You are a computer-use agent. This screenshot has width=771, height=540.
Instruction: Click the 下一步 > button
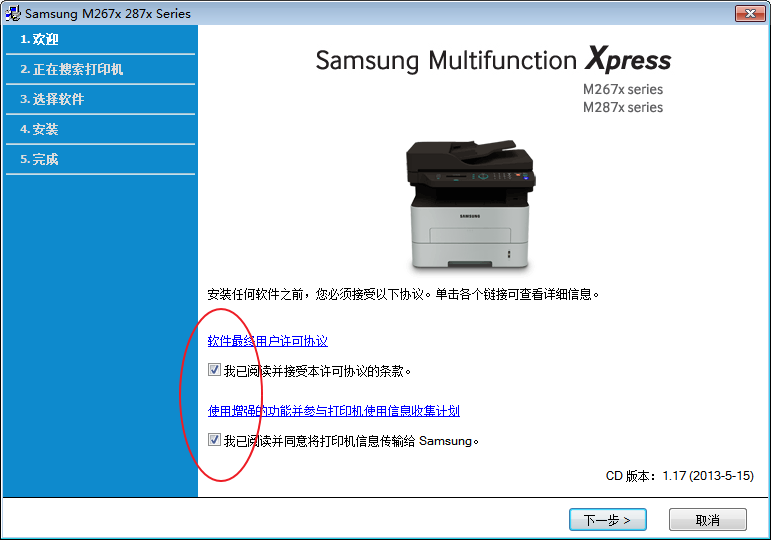(x=607, y=520)
